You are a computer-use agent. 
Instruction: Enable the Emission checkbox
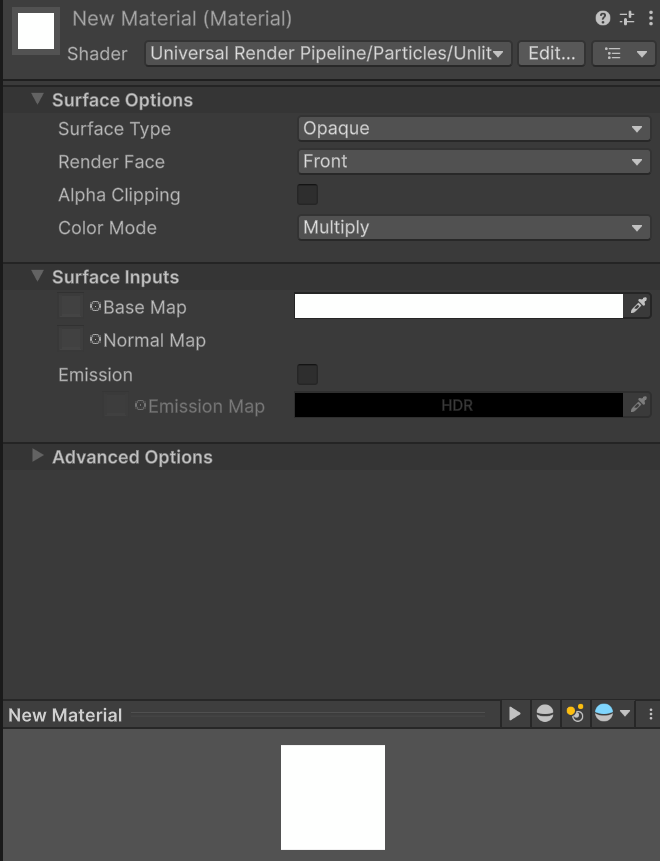coord(307,374)
